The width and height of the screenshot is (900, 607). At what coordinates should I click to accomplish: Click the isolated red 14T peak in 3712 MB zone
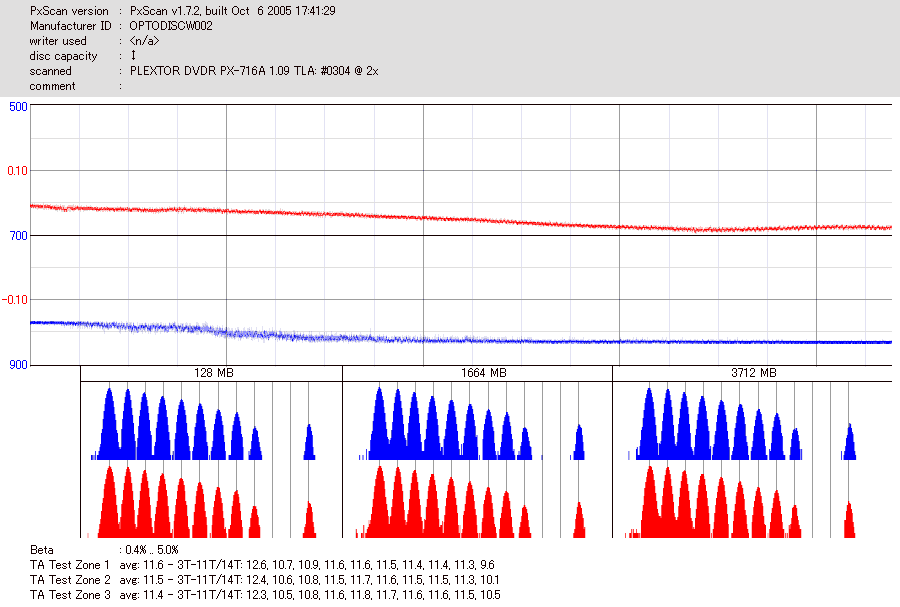point(849,522)
